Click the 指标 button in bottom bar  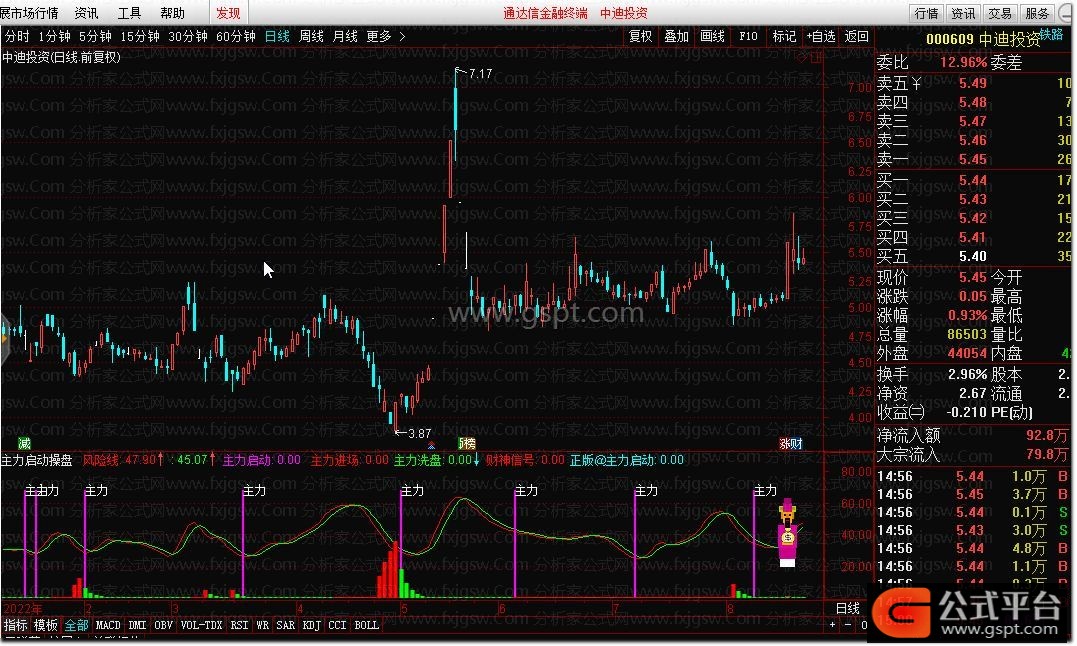[16, 625]
